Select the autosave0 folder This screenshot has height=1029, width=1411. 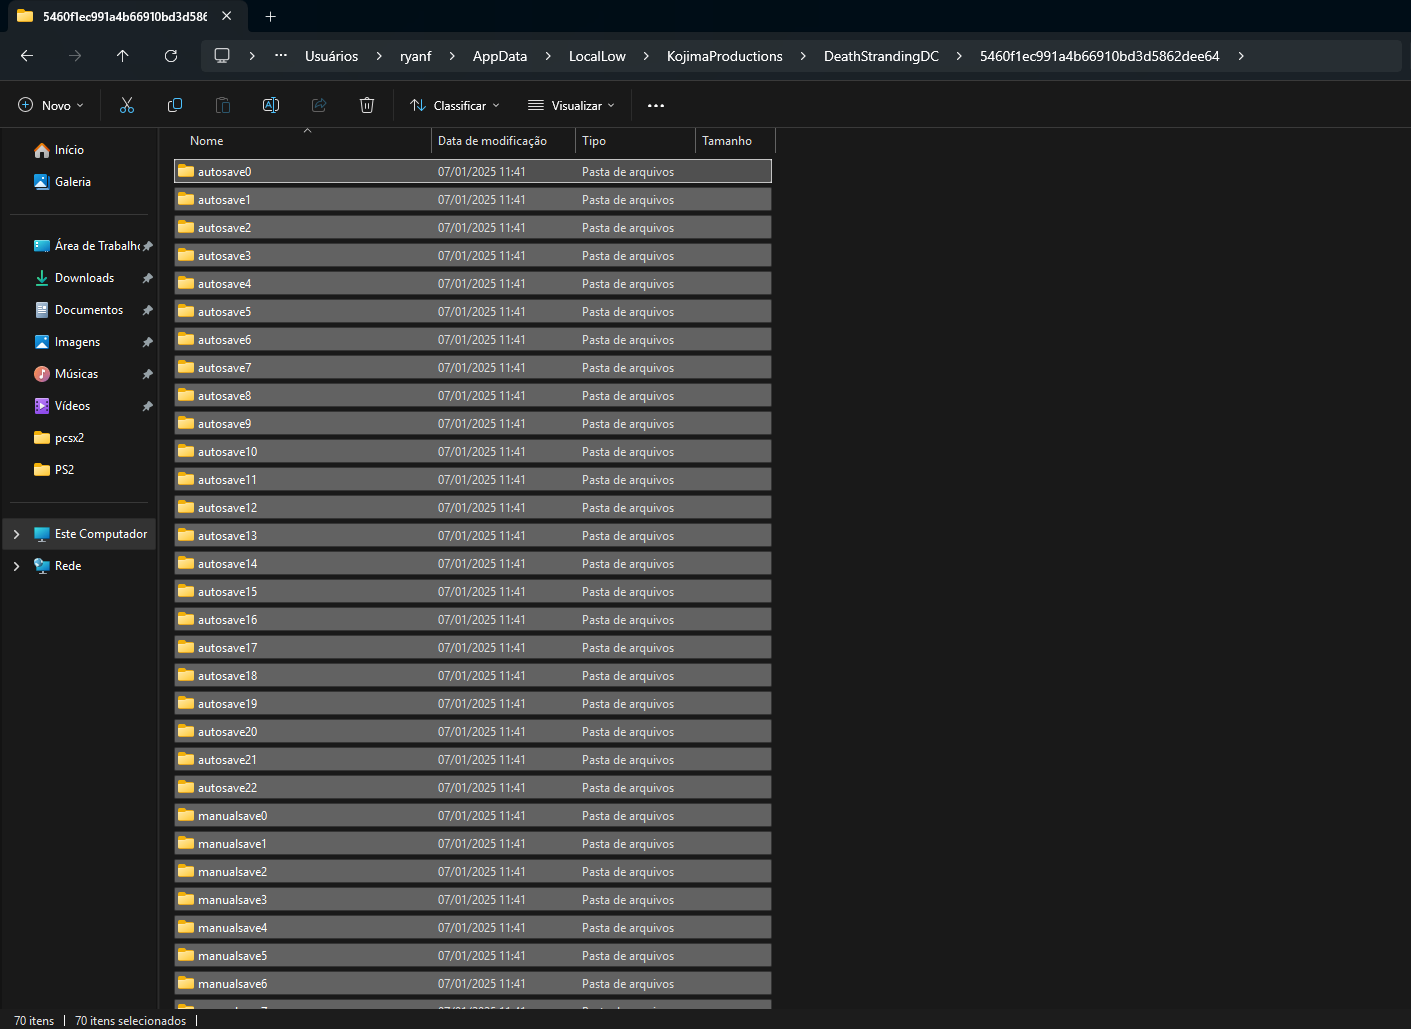473,172
